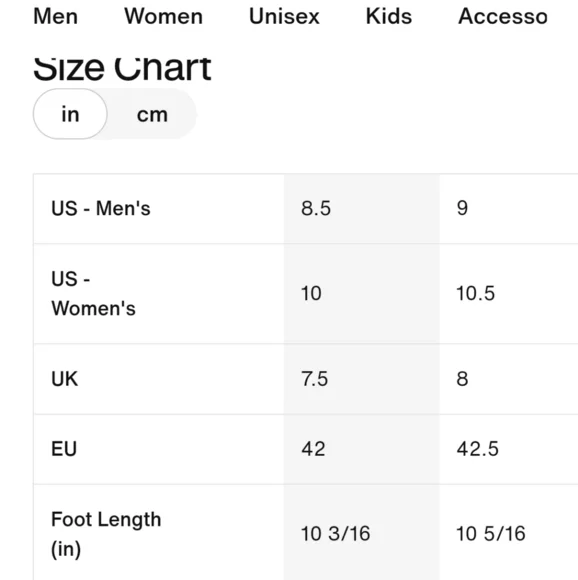Open the Unisex navigation menu
The width and height of the screenshot is (578, 580).
pos(284,16)
